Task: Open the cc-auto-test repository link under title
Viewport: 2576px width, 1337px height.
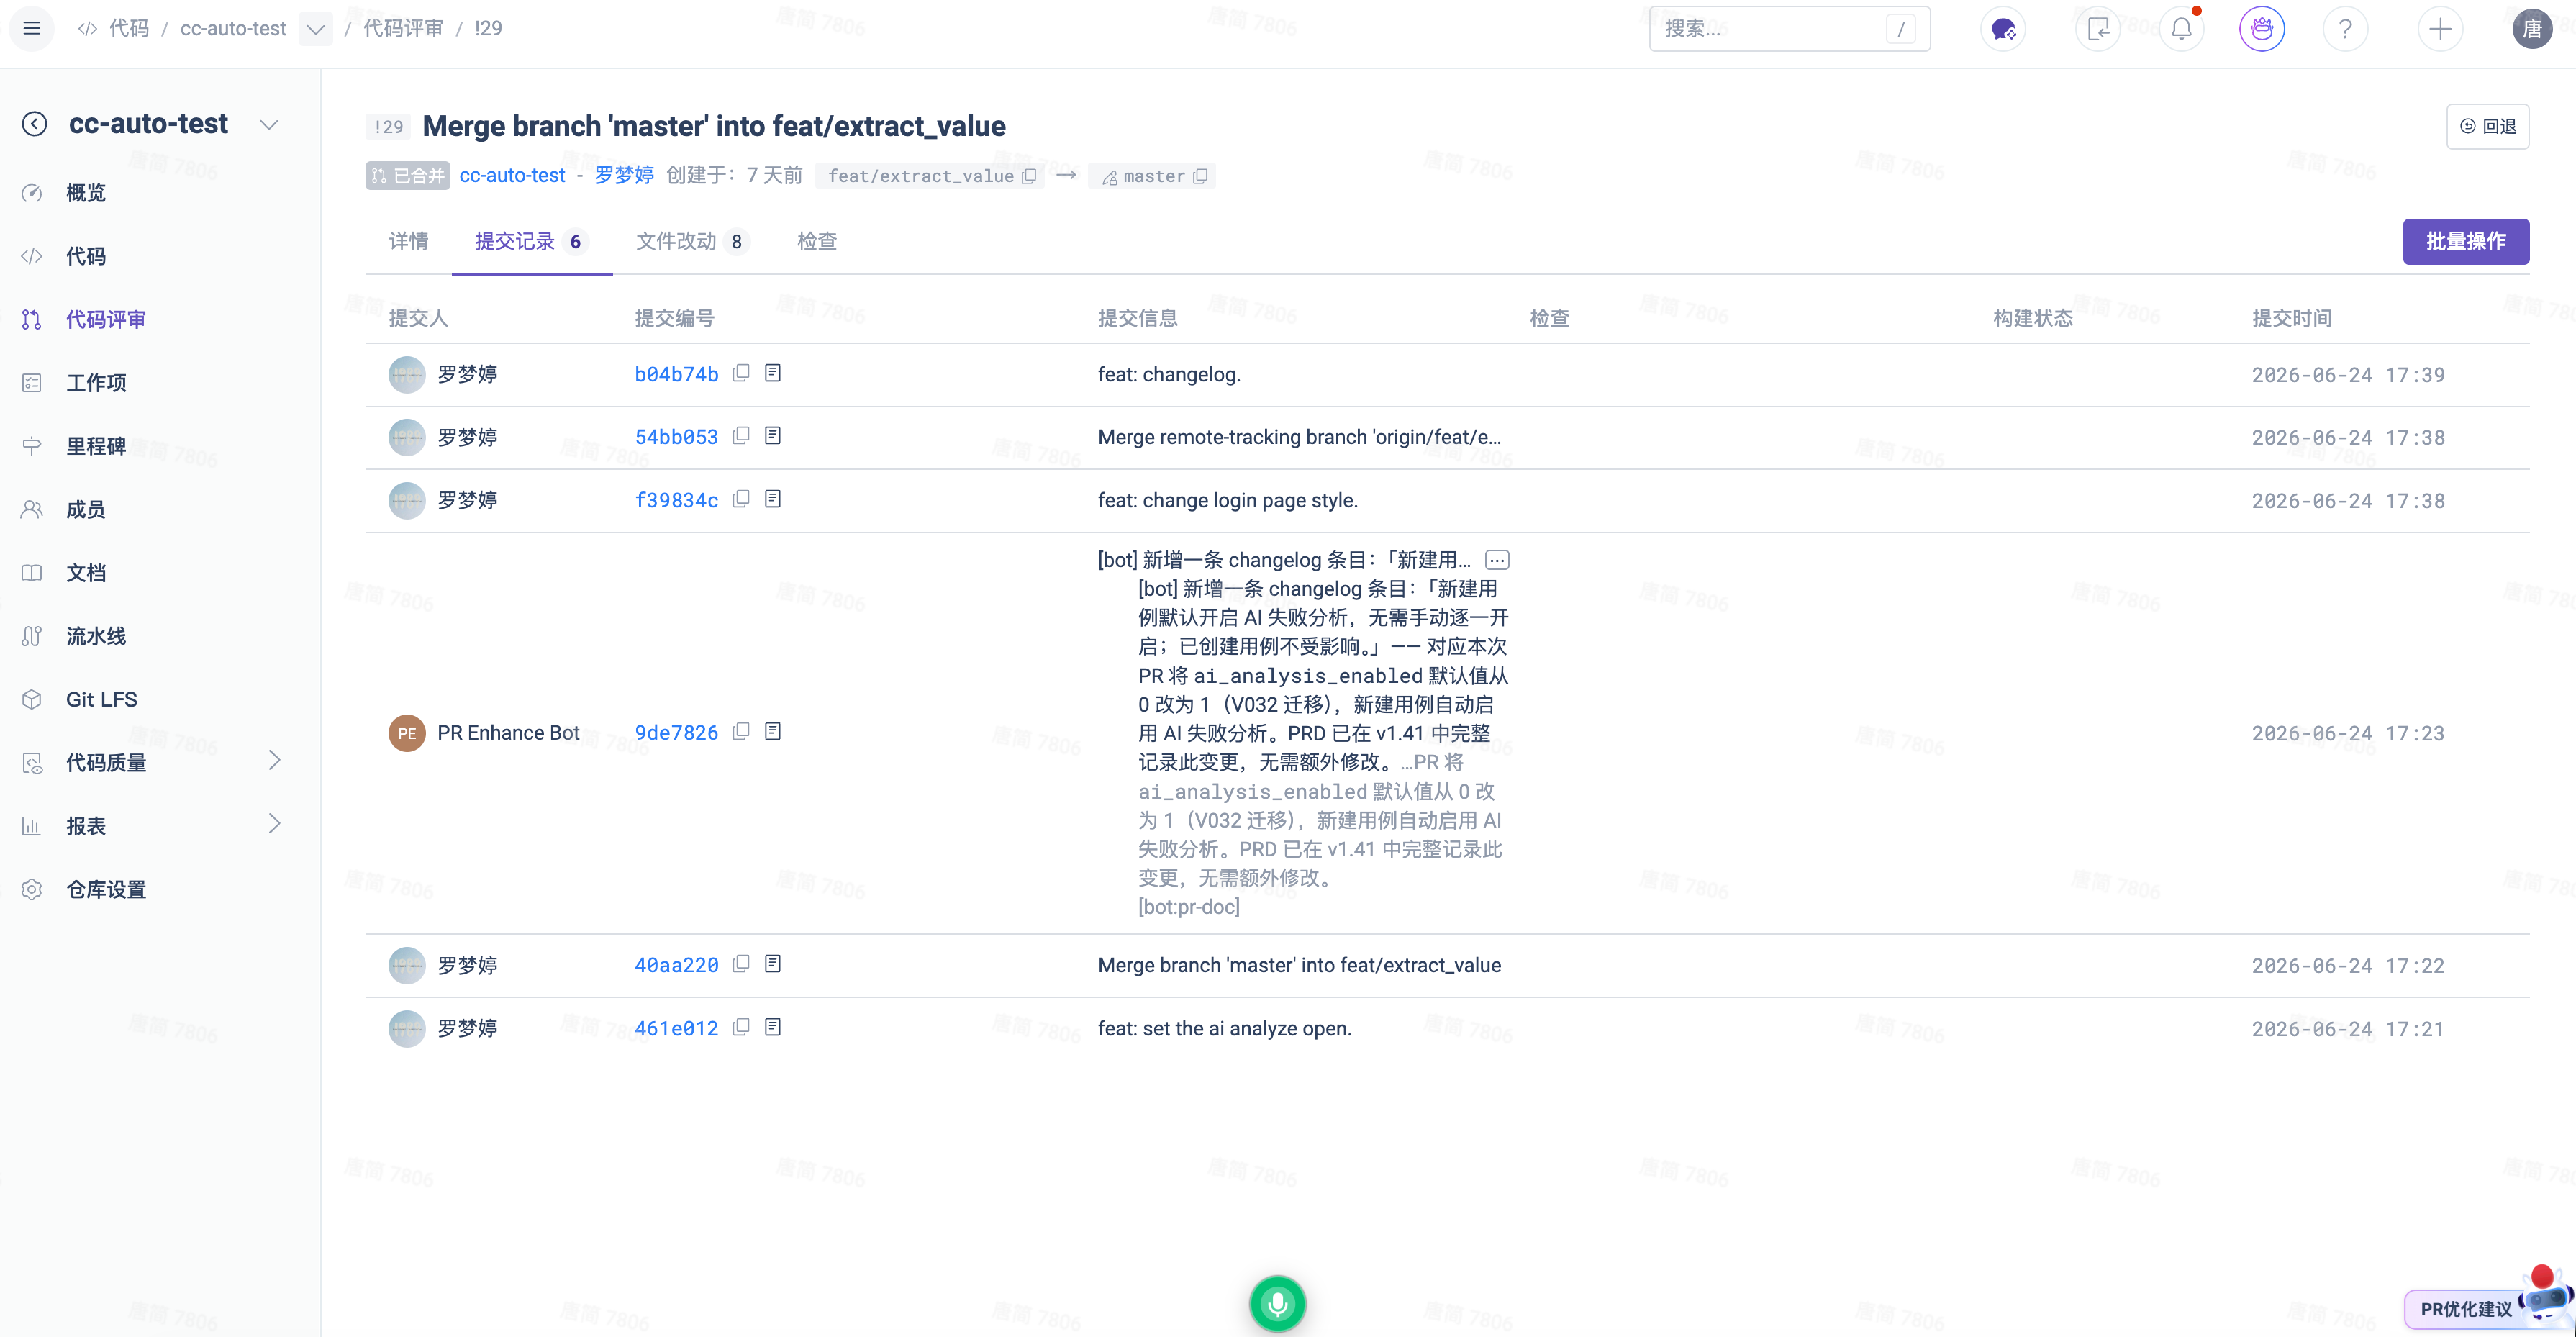Action: (x=512, y=175)
